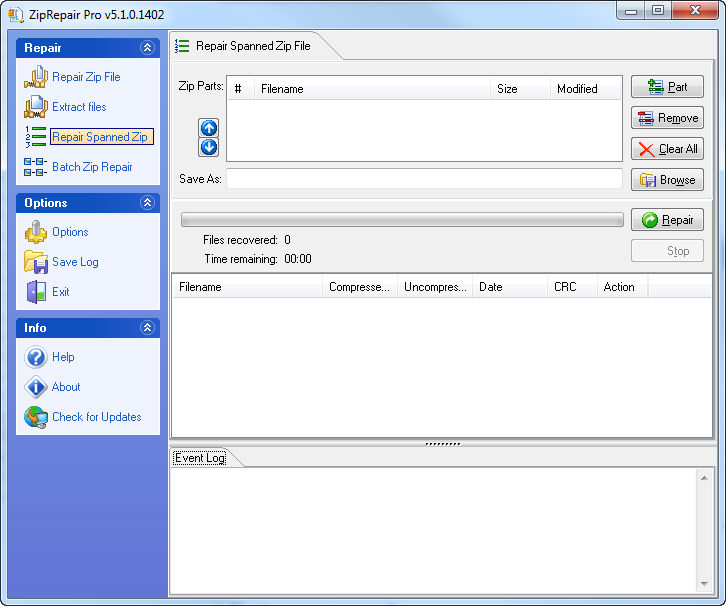
Task: Click the Exit door icon
Action: [x=36, y=292]
